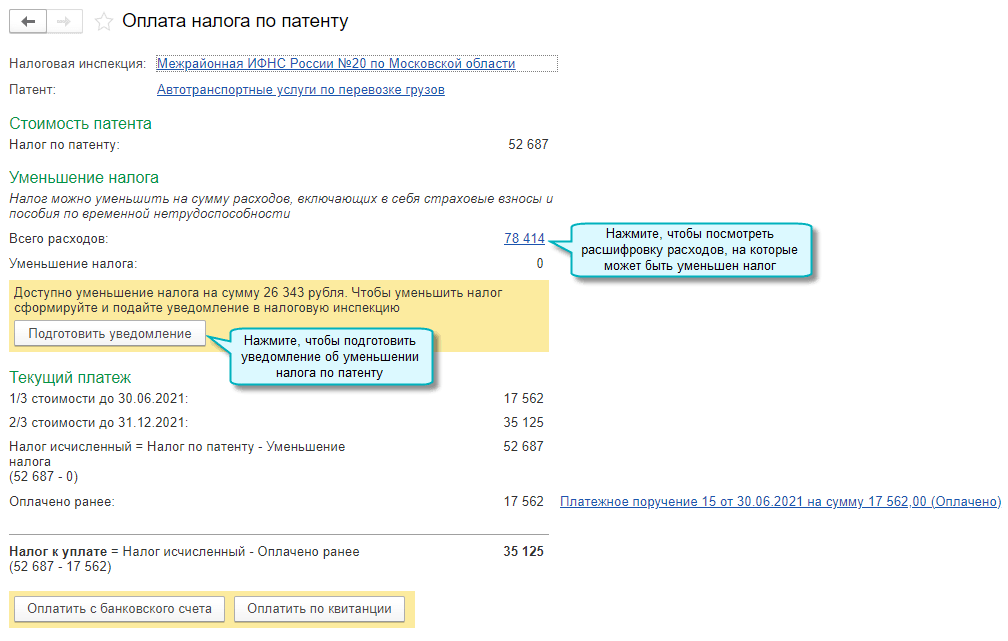Click the Уменьшение налога section heading

click(x=84, y=178)
